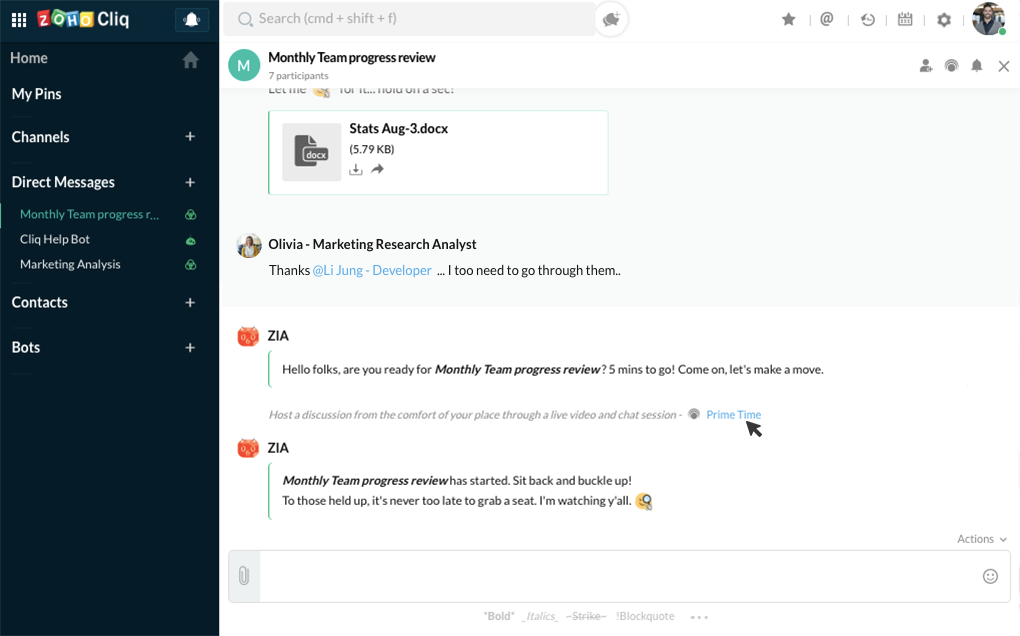
Task: Expand Channels with the plus button
Action: [x=190, y=137]
